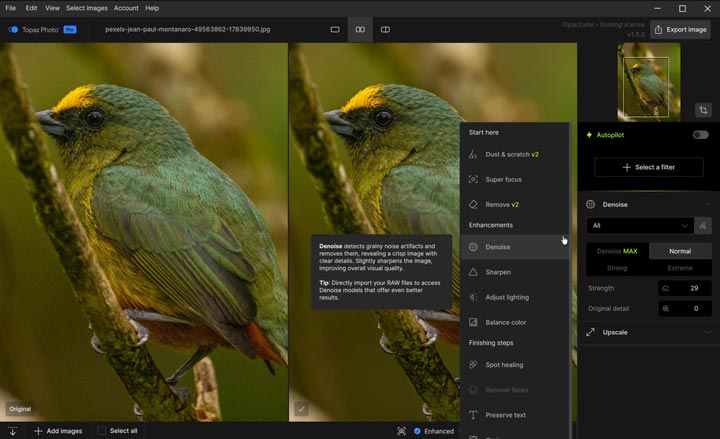
Task: Click Recover faces icon
Action: pyautogui.click(x=473, y=389)
